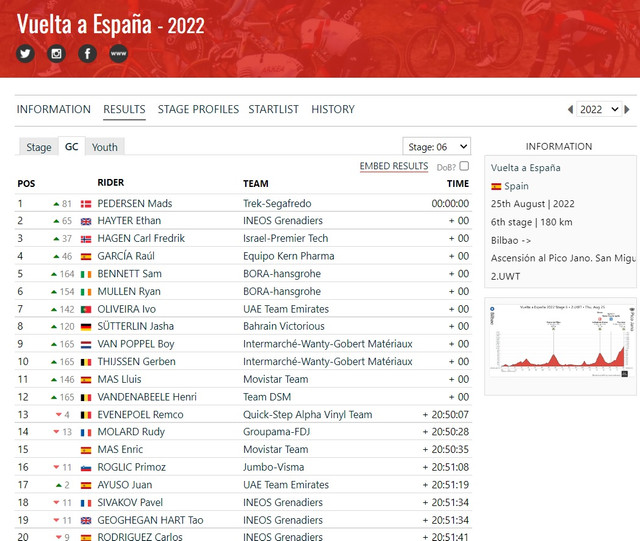
Task: Open rider SIVAKOV Pavel
Action: 130,503
